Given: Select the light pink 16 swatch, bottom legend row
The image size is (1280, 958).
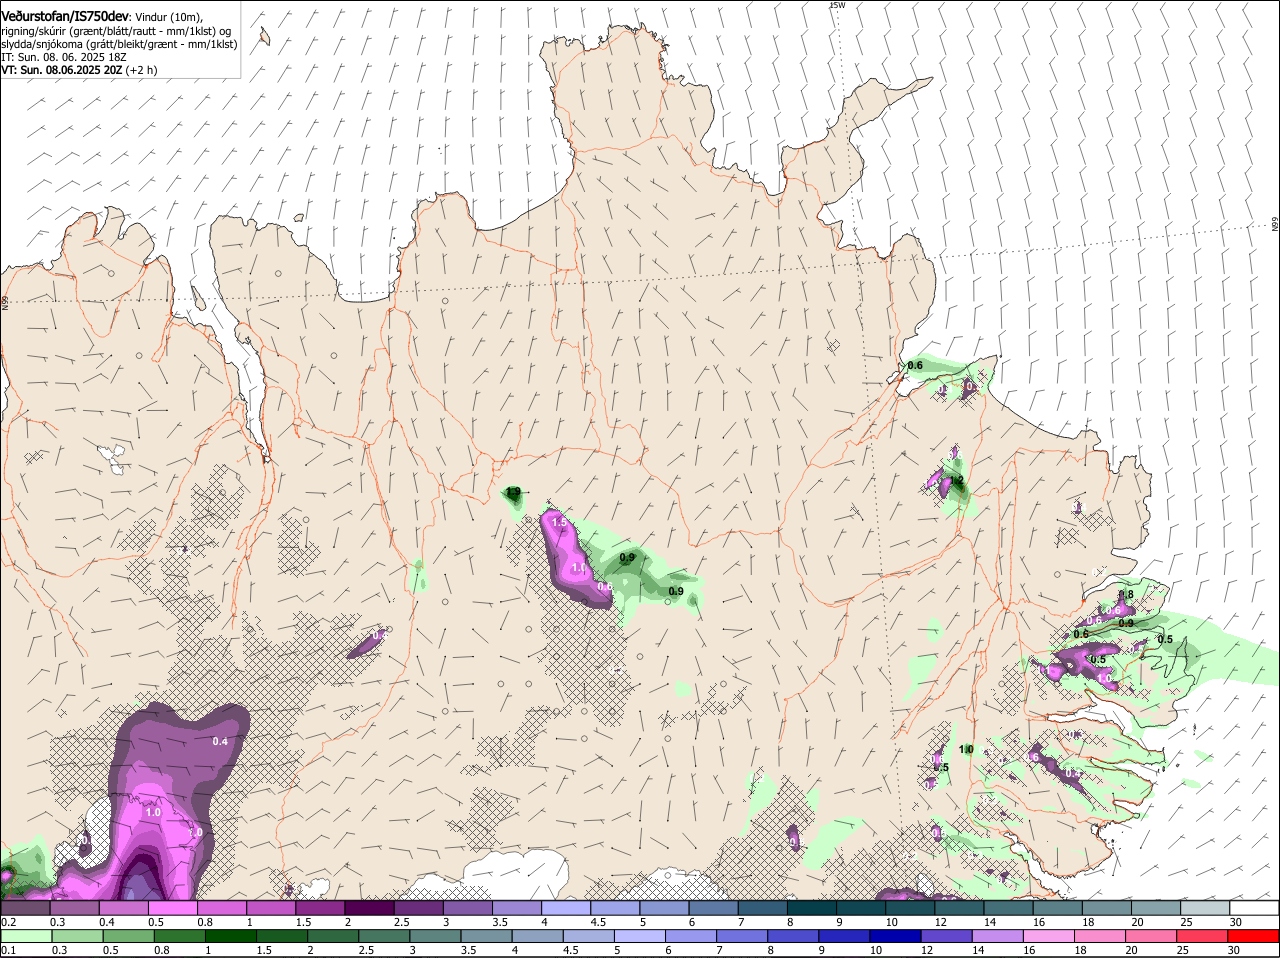Looking at the screenshot, I should [1050, 936].
